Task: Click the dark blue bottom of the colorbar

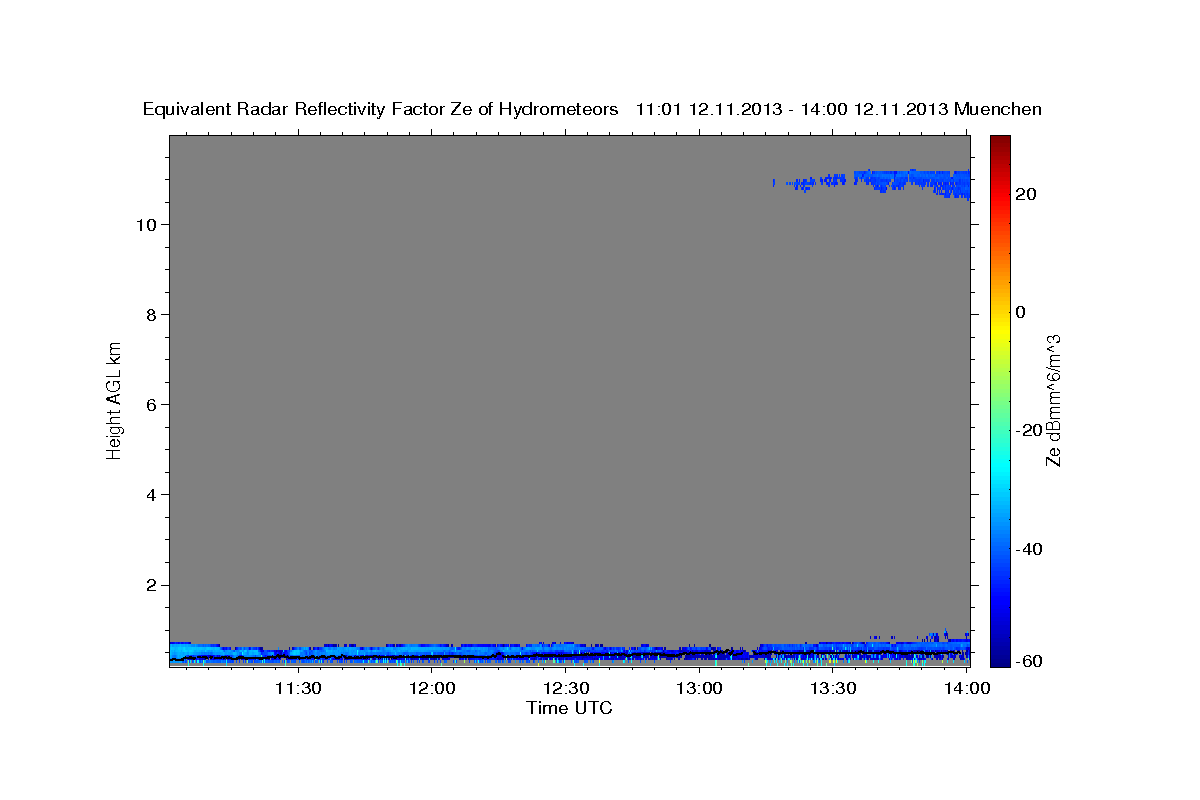Action: tap(1000, 658)
